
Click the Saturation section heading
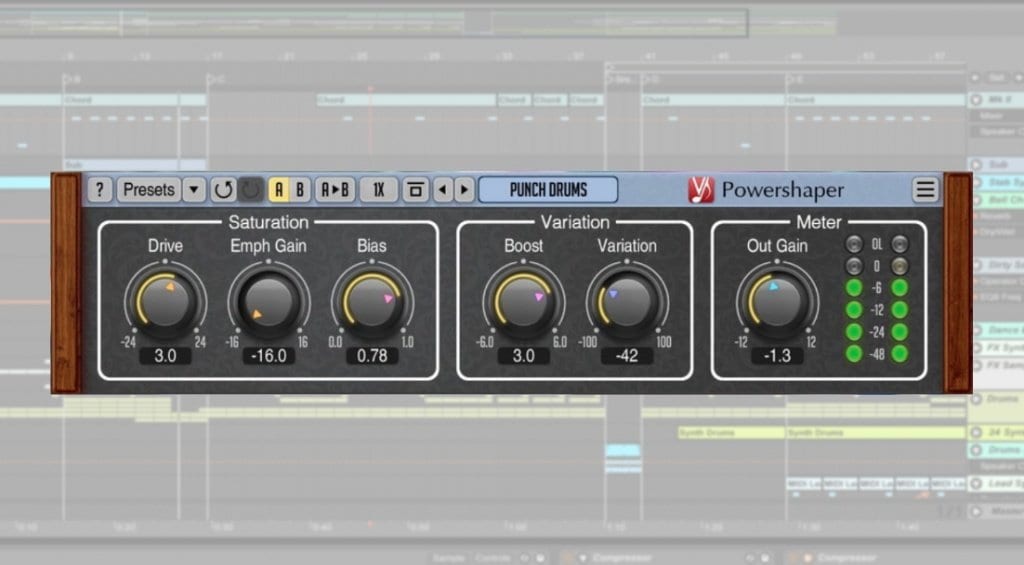[268, 222]
